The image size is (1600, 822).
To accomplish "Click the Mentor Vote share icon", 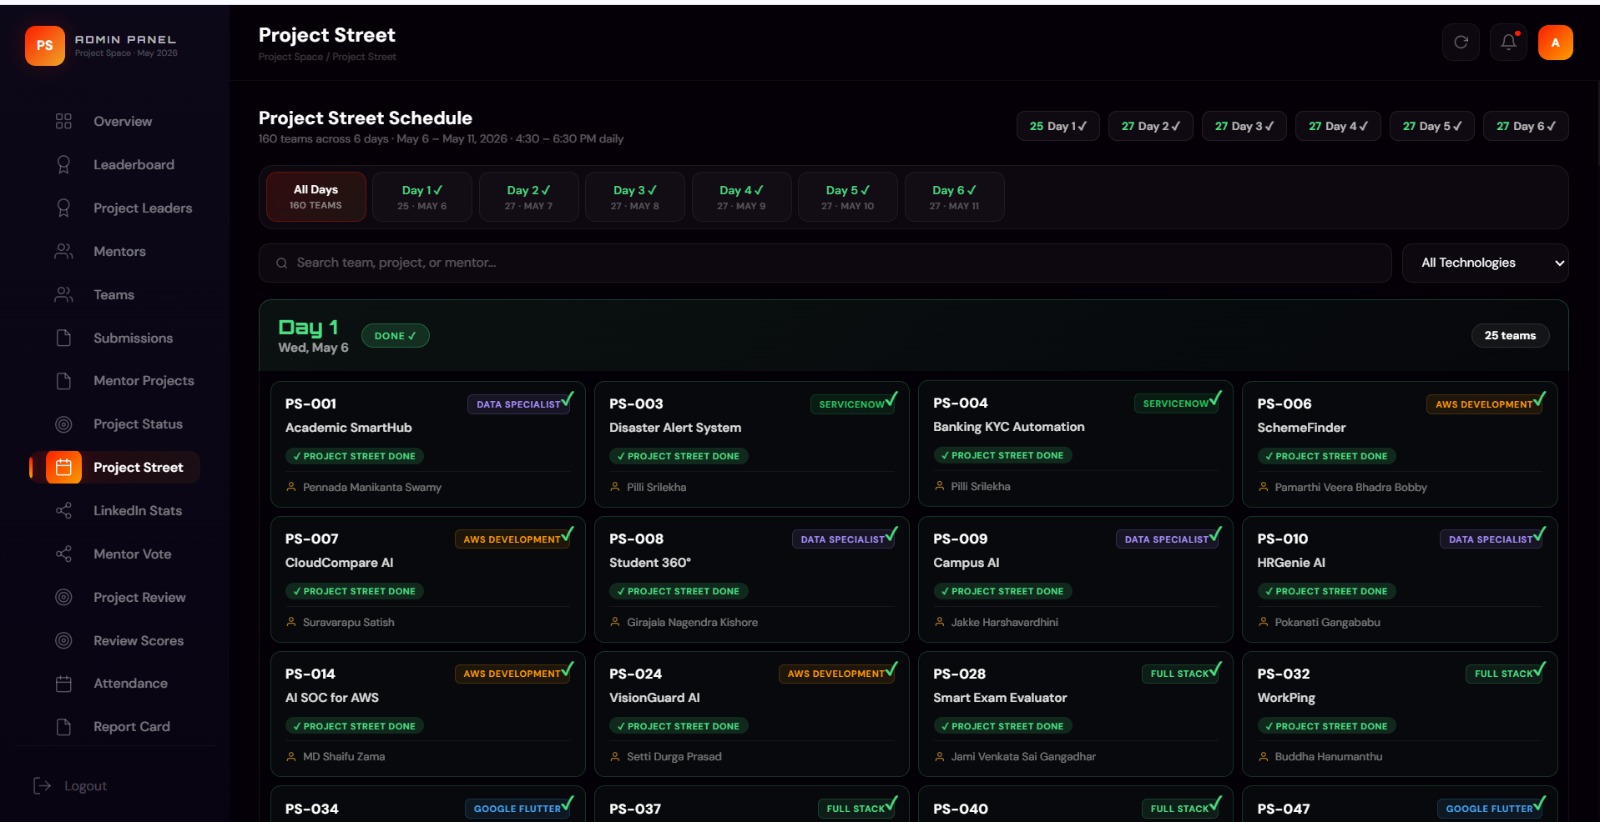I will 64,554.
